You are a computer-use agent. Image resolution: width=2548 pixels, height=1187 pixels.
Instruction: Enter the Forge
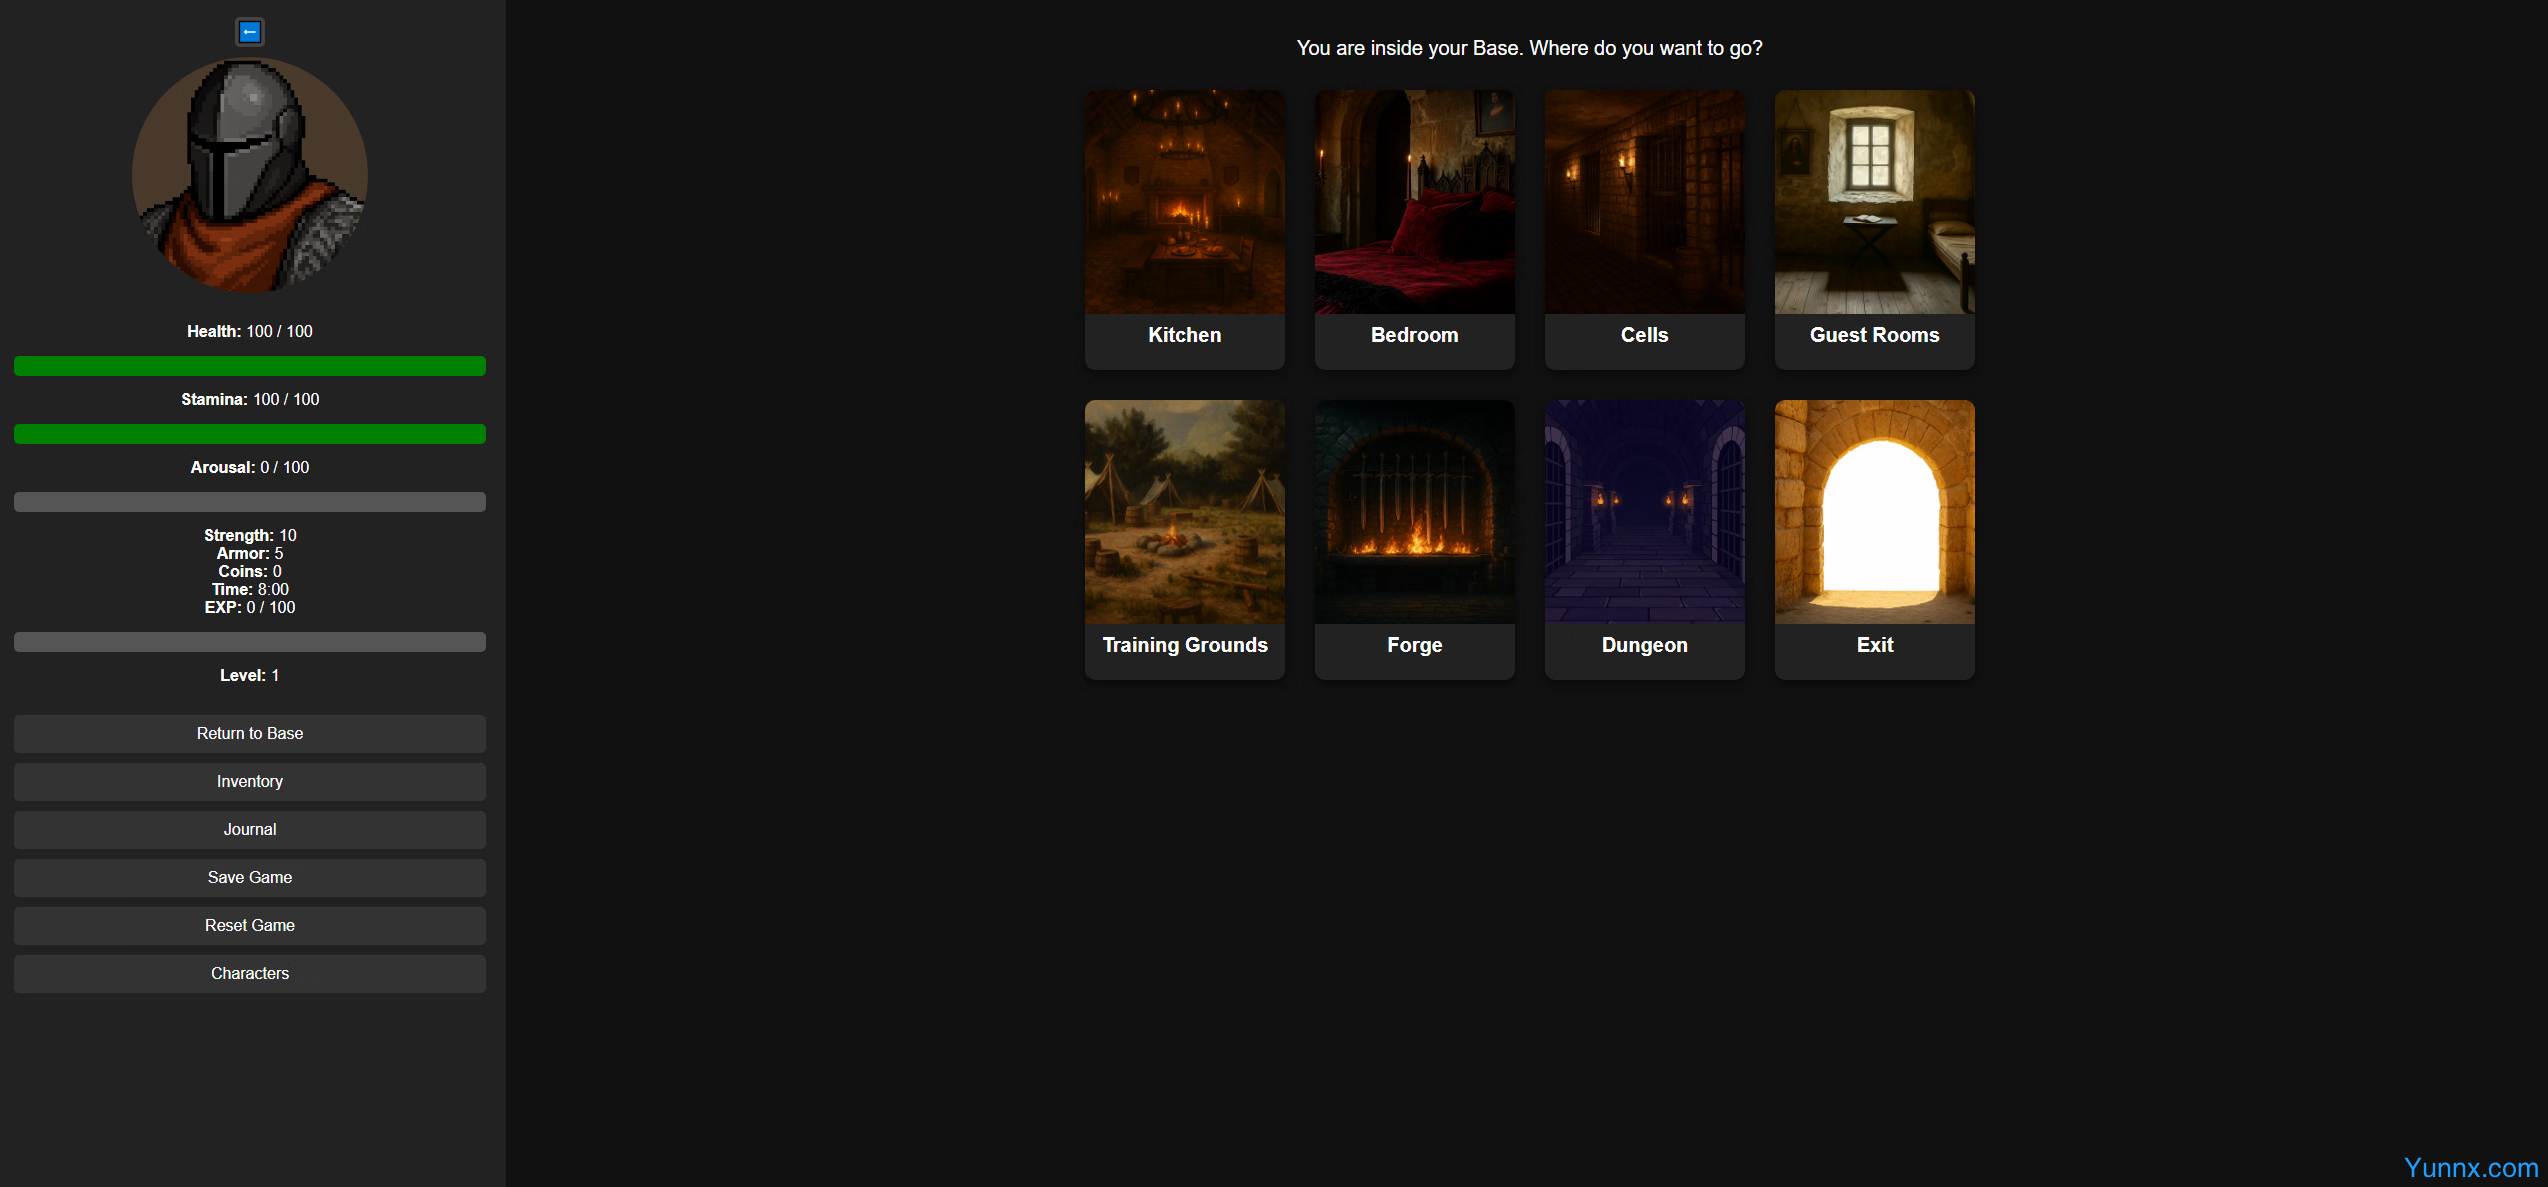point(1414,539)
